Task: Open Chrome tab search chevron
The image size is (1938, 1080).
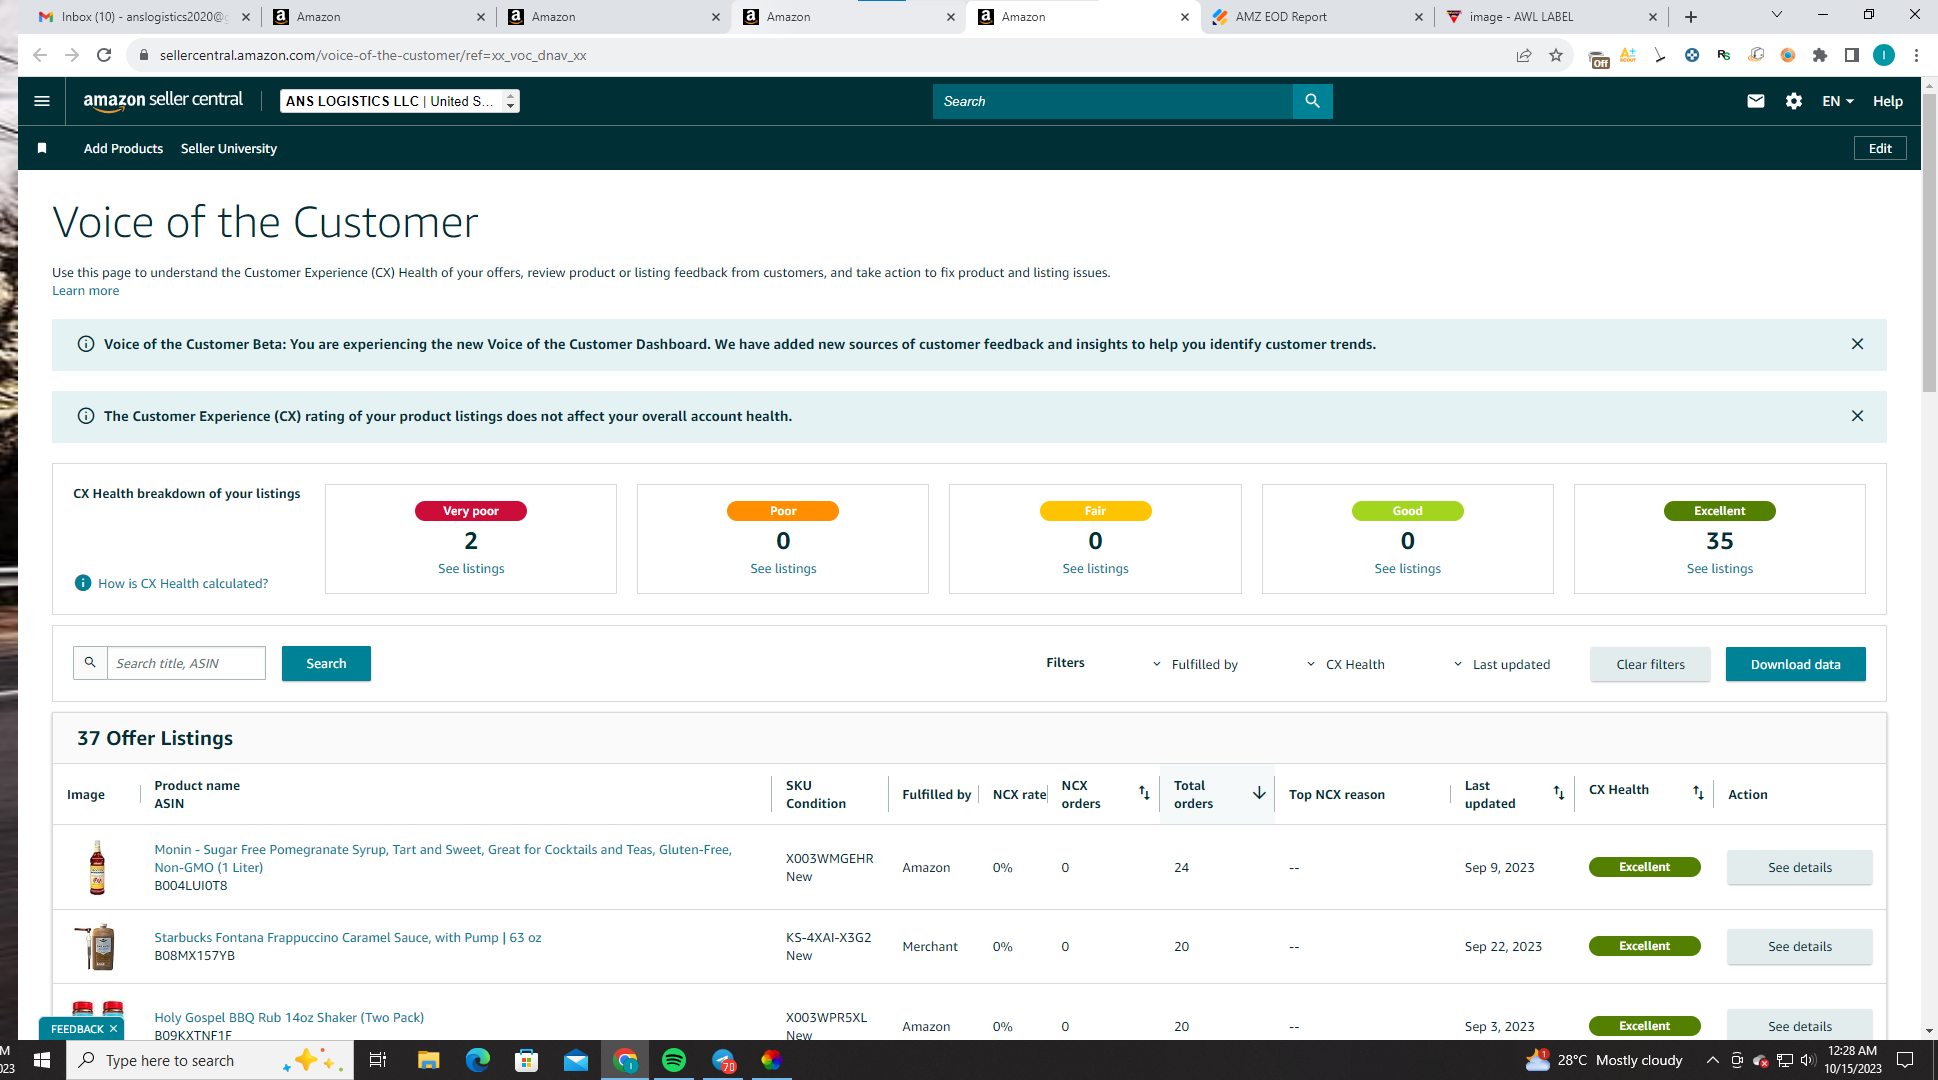Action: point(1777,15)
